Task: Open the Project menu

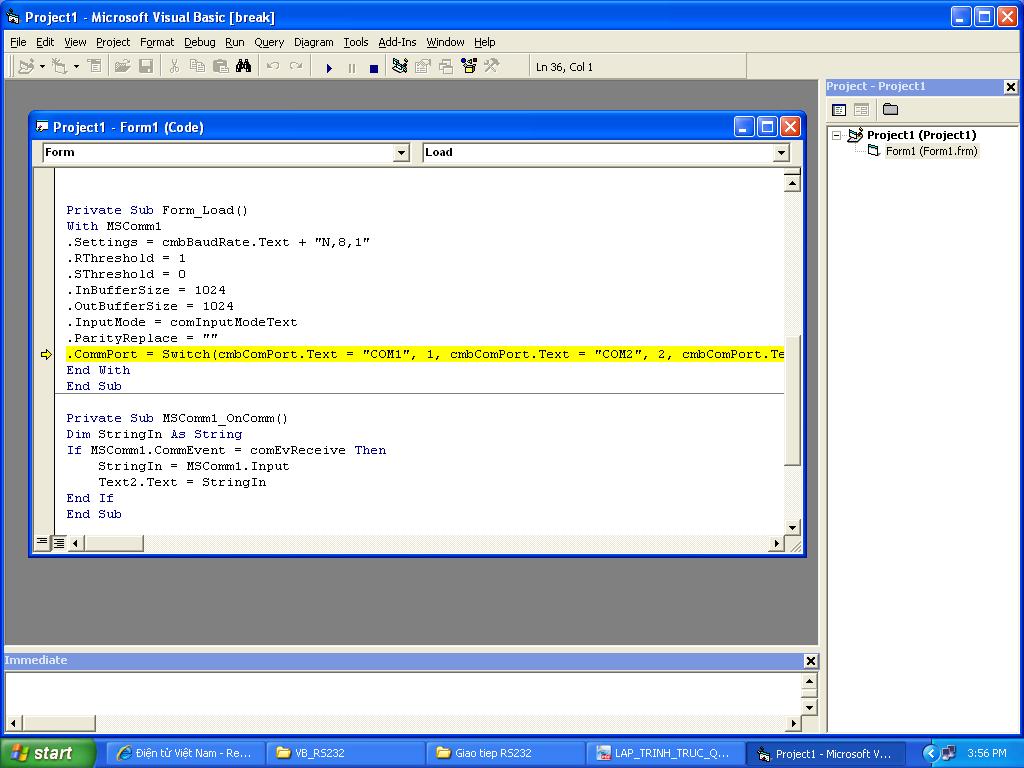Action: pos(113,42)
